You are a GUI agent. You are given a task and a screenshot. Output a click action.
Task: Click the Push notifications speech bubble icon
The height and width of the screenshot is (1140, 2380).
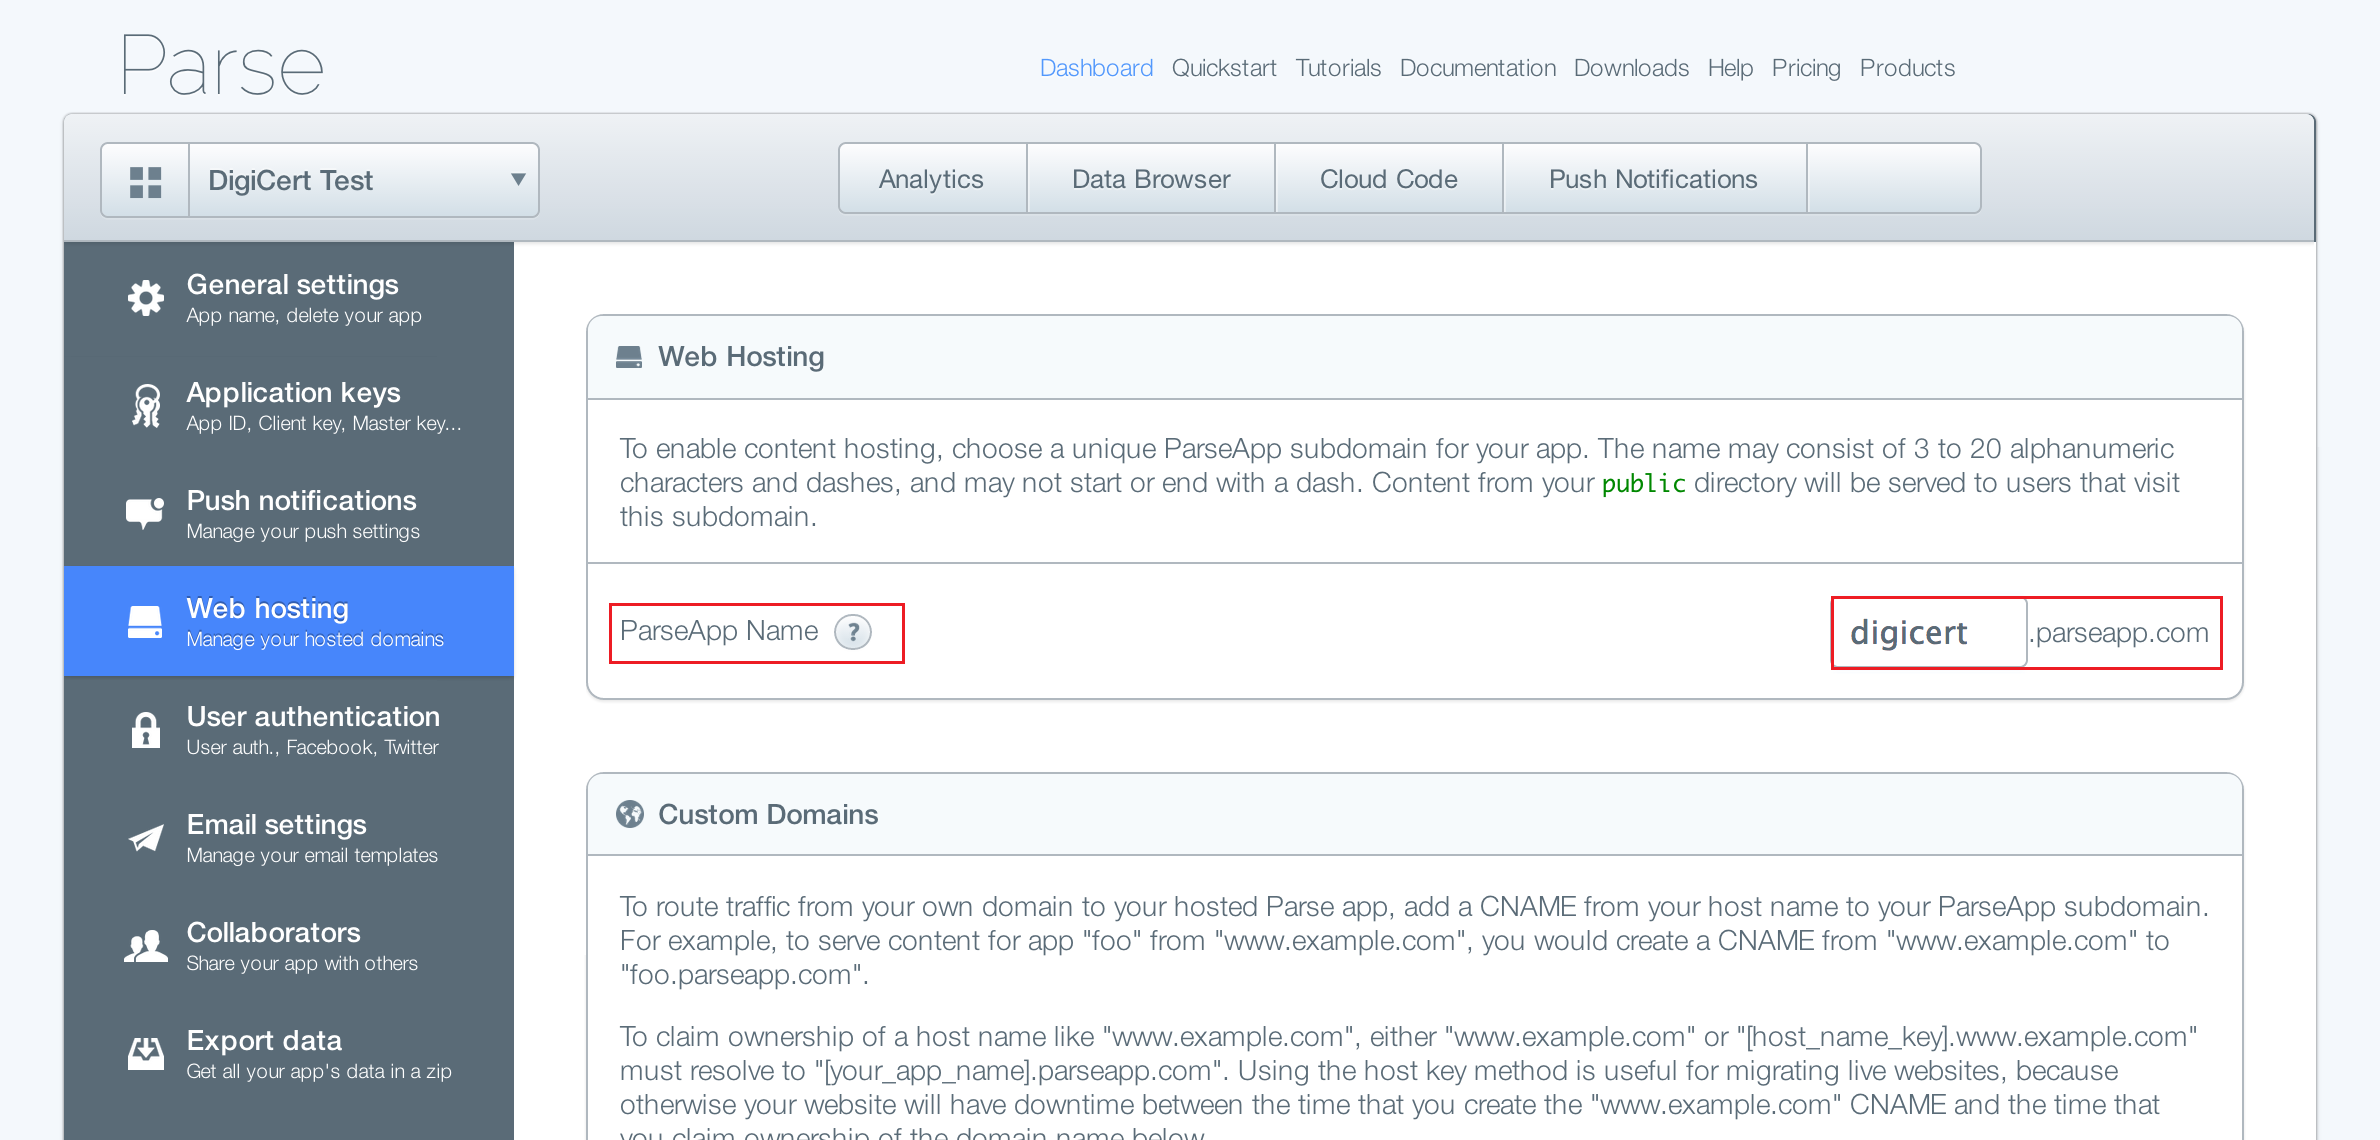pyautogui.click(x=145, y=513)
